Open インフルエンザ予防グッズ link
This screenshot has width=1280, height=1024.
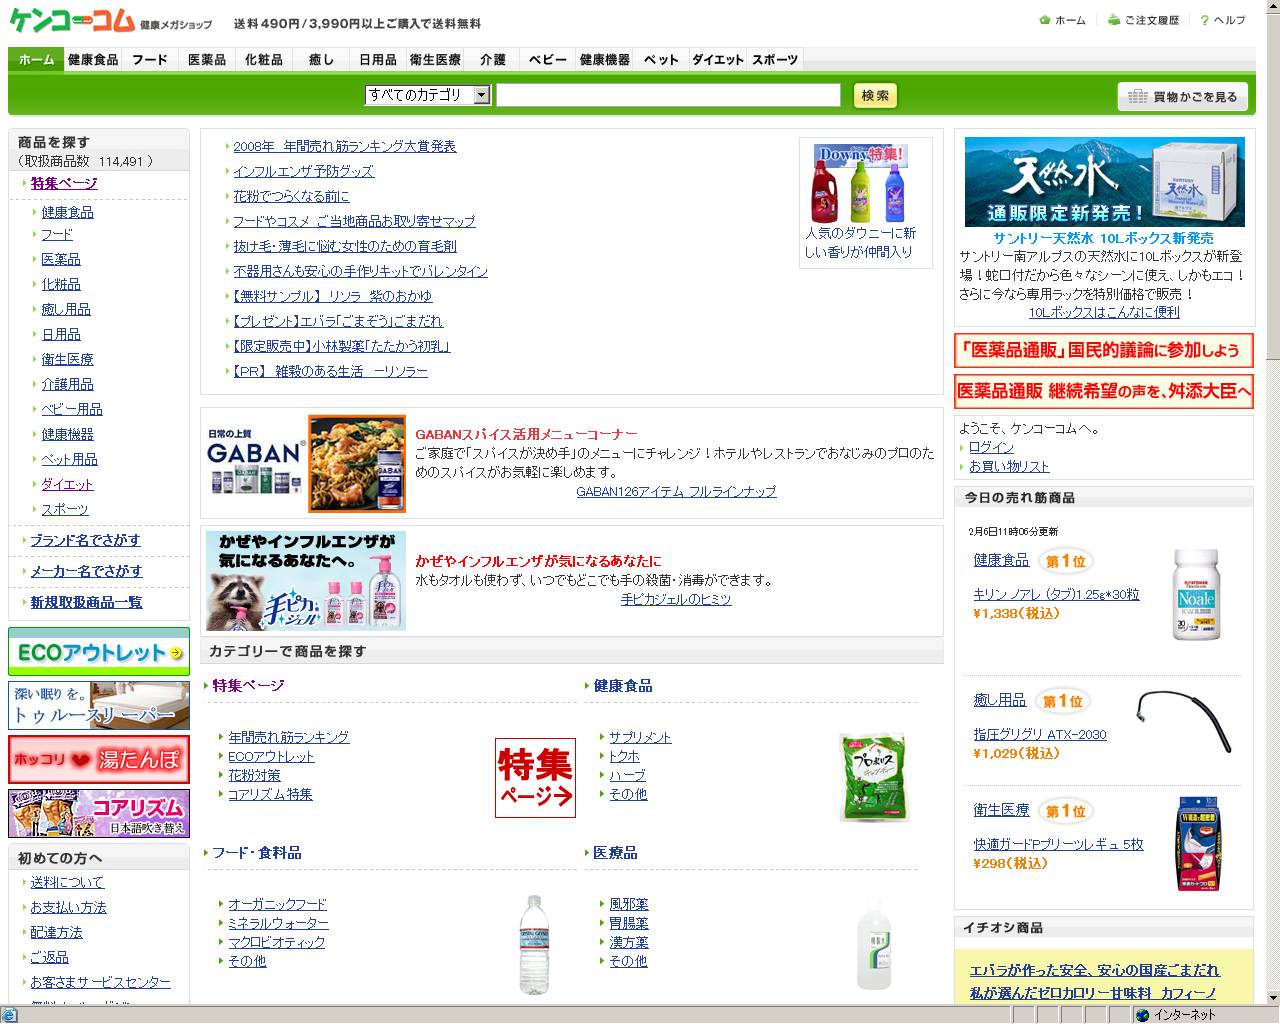click(303, 171)
